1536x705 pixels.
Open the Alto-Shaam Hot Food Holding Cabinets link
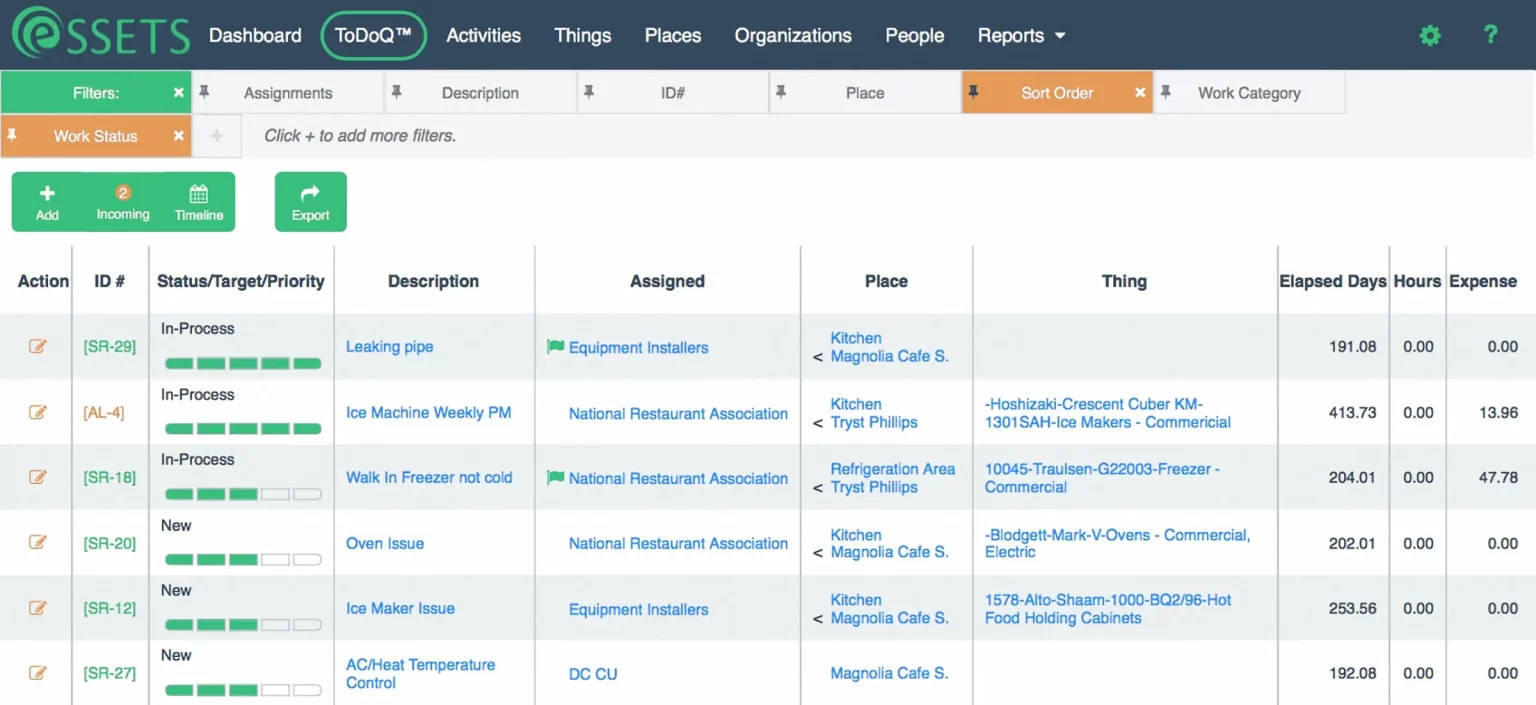(1108, 609)
